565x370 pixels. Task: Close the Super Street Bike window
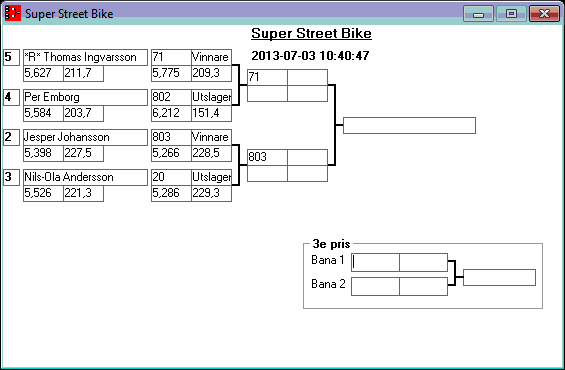click(x=544, y=14)
